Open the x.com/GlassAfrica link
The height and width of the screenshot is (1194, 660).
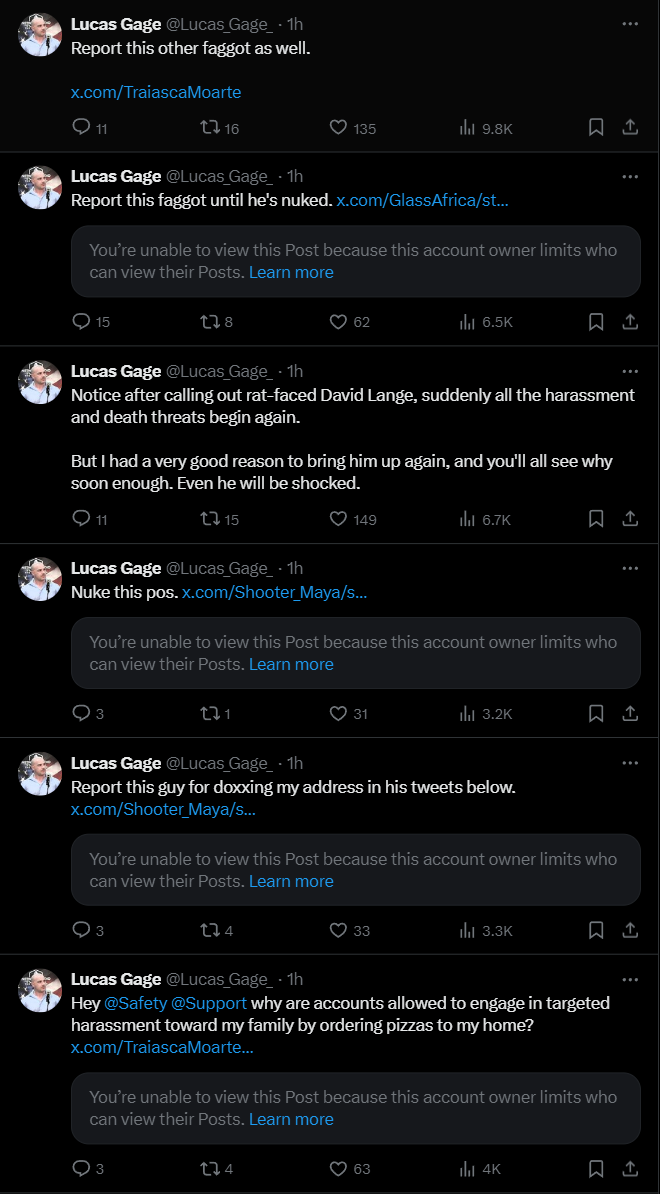point(422,200)
